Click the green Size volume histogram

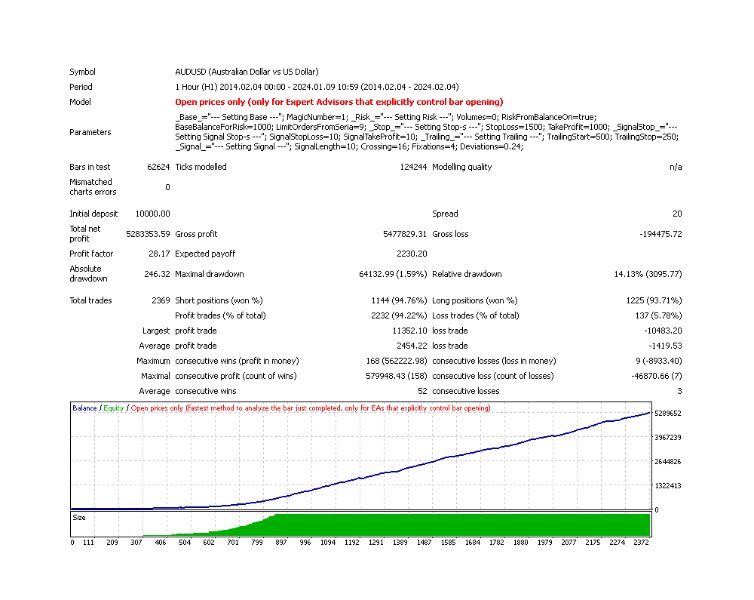click(x=450, y=526)
